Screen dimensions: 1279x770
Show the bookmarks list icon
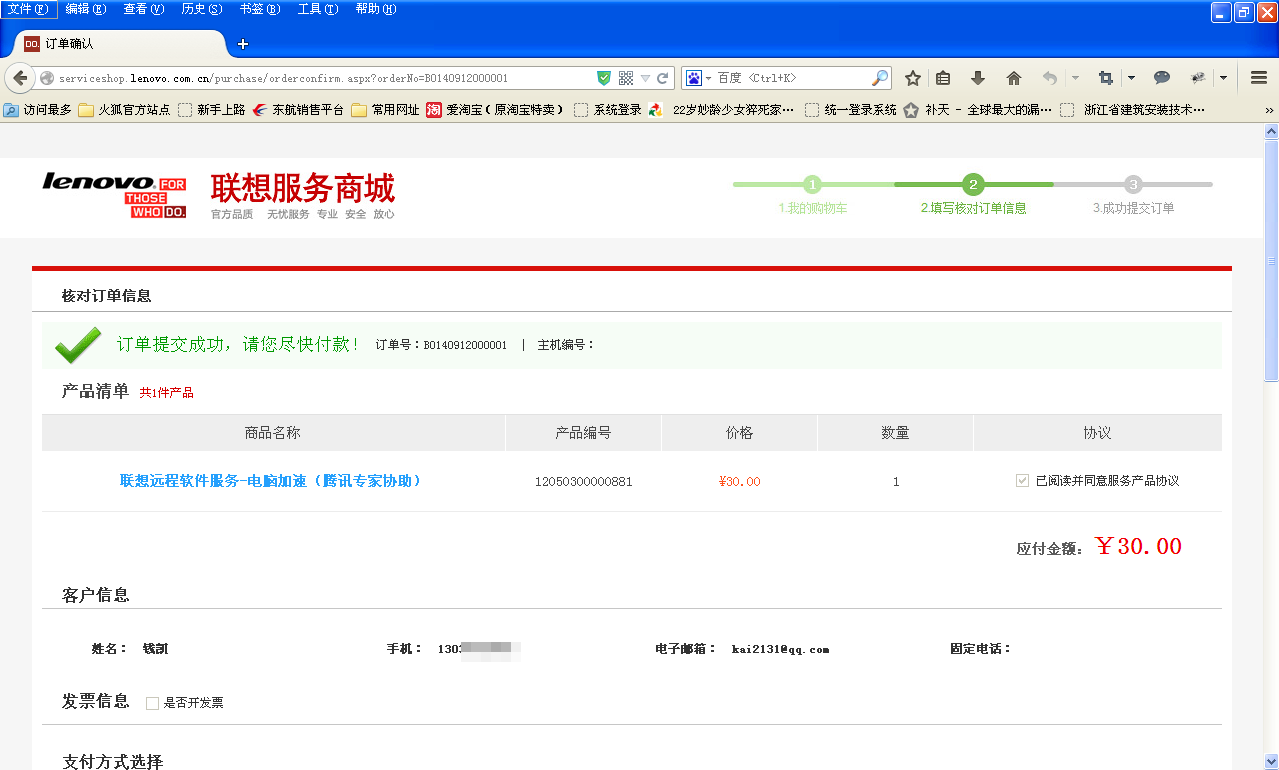(943, 78)
